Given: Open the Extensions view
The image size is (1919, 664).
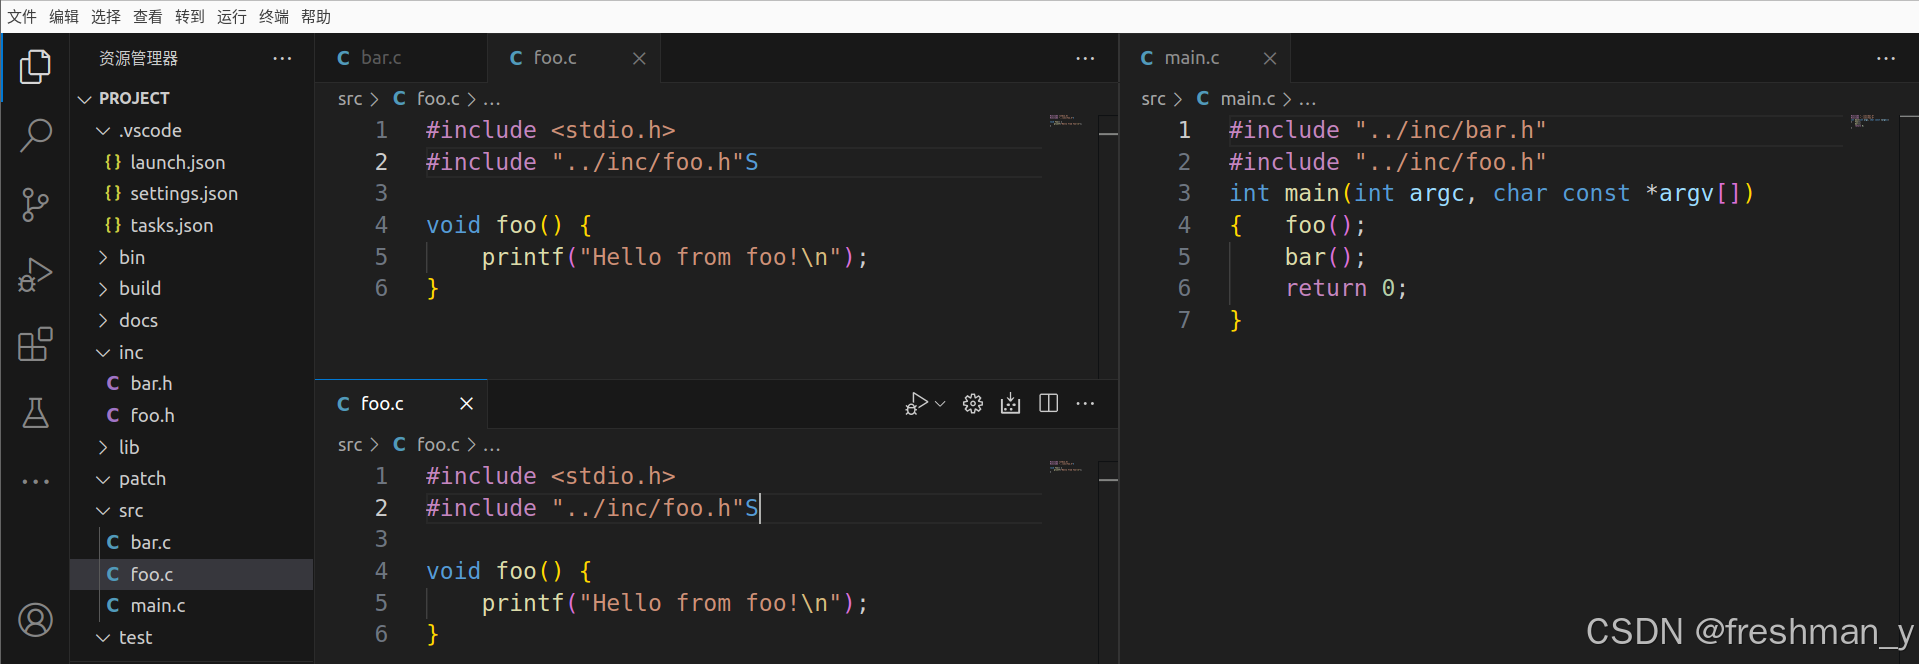Looking at the screenshot, I should point(35,344).
